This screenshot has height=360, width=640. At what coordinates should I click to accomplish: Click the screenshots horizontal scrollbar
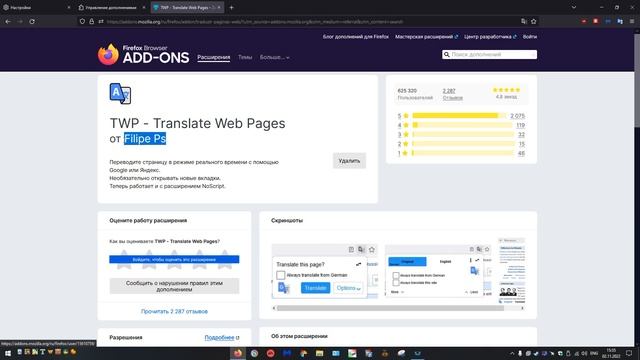pyautogui.click(x=390, y=308)
